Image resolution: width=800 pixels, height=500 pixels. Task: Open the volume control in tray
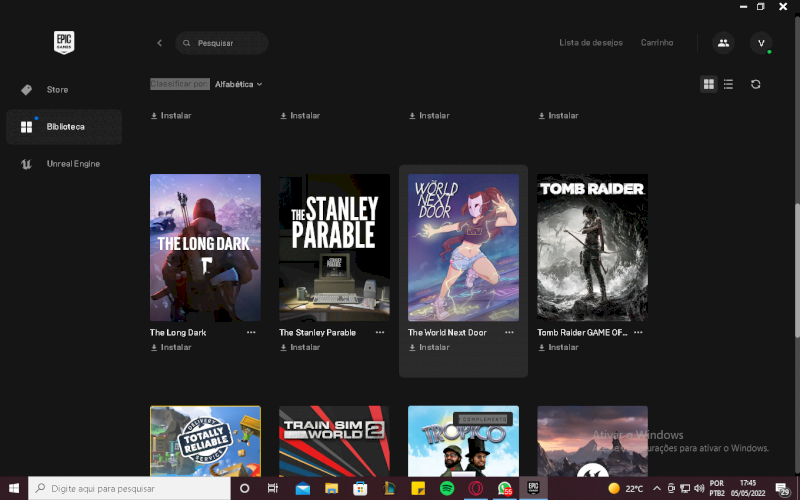[x=699, y=488]
